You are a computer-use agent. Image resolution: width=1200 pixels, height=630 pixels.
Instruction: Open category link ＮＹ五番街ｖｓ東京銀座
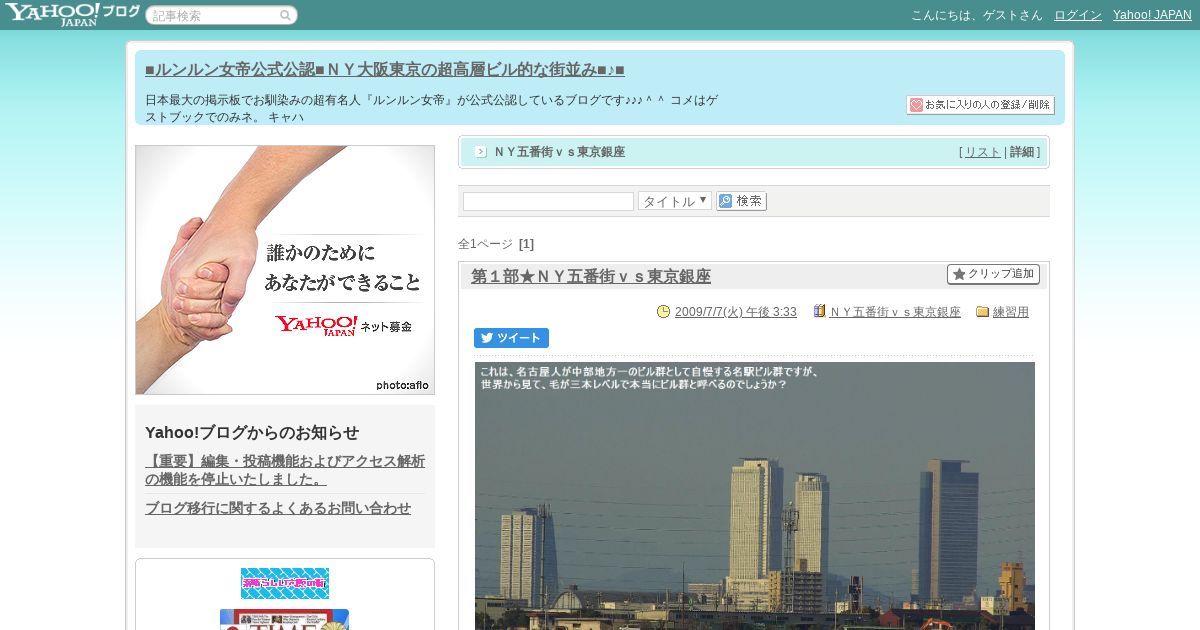(895, 312)
